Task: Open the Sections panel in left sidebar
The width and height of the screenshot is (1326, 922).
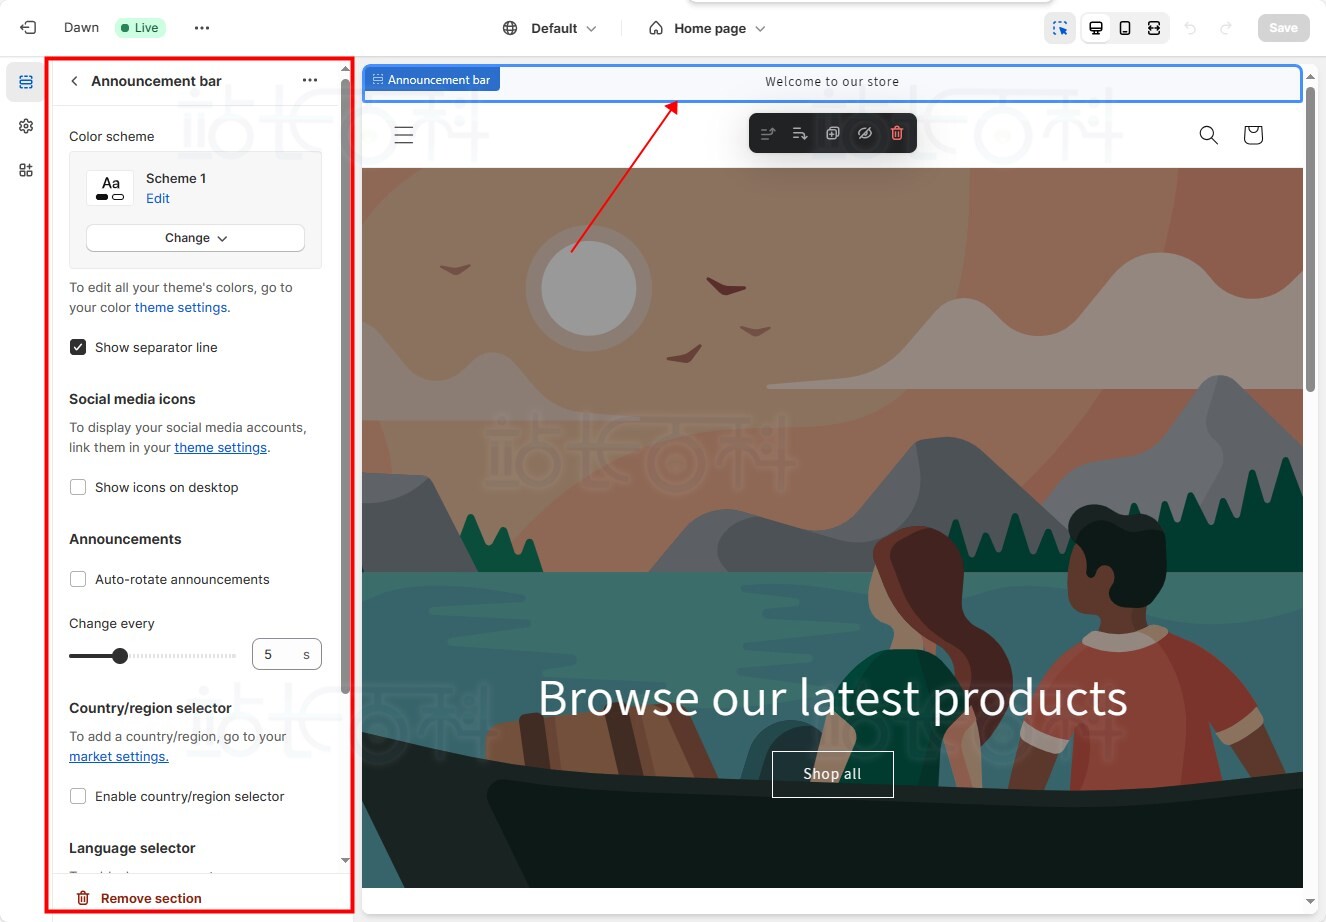Action: pos(26,82)
